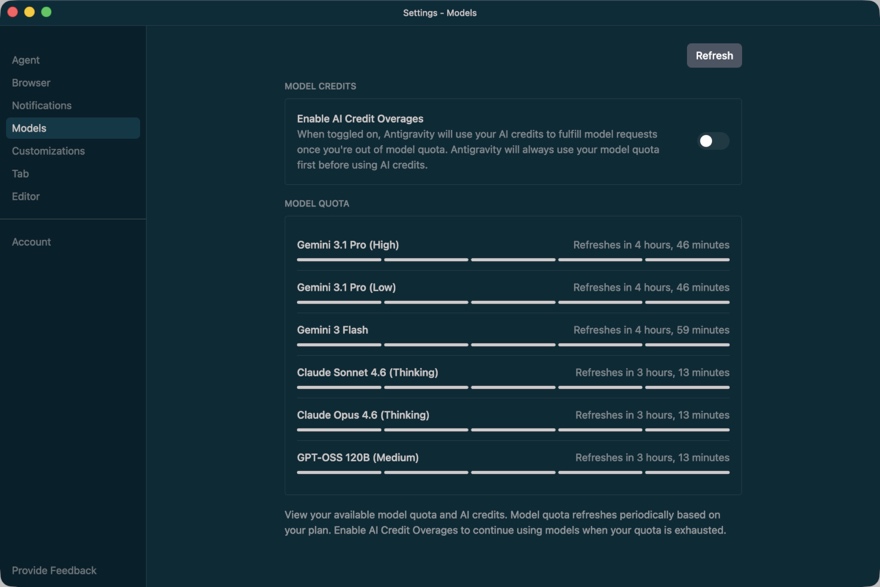Minimize the window with the yellow button

coord(29,12)
